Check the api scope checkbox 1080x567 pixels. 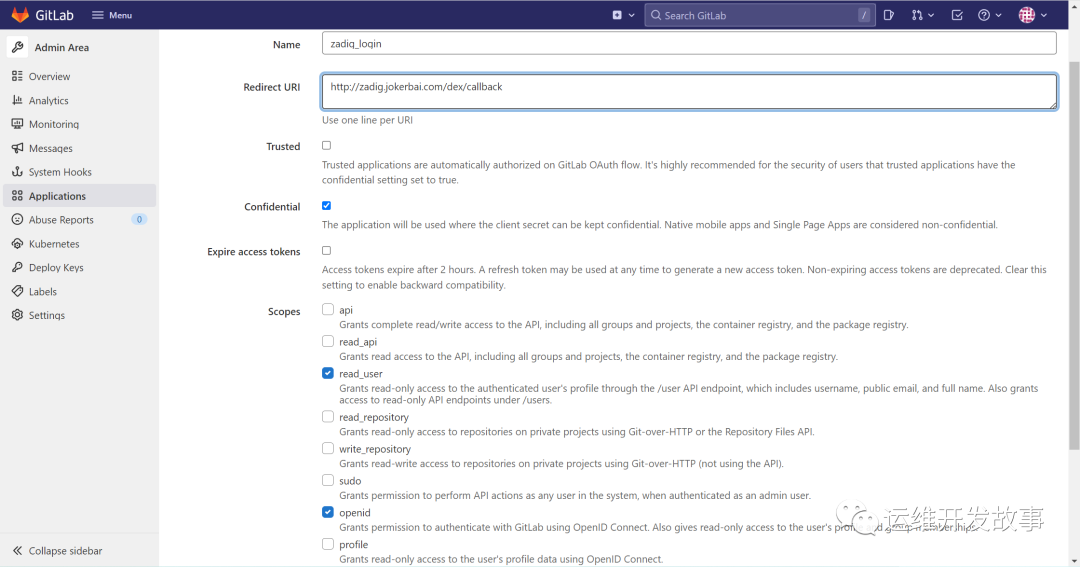point(328,309)
